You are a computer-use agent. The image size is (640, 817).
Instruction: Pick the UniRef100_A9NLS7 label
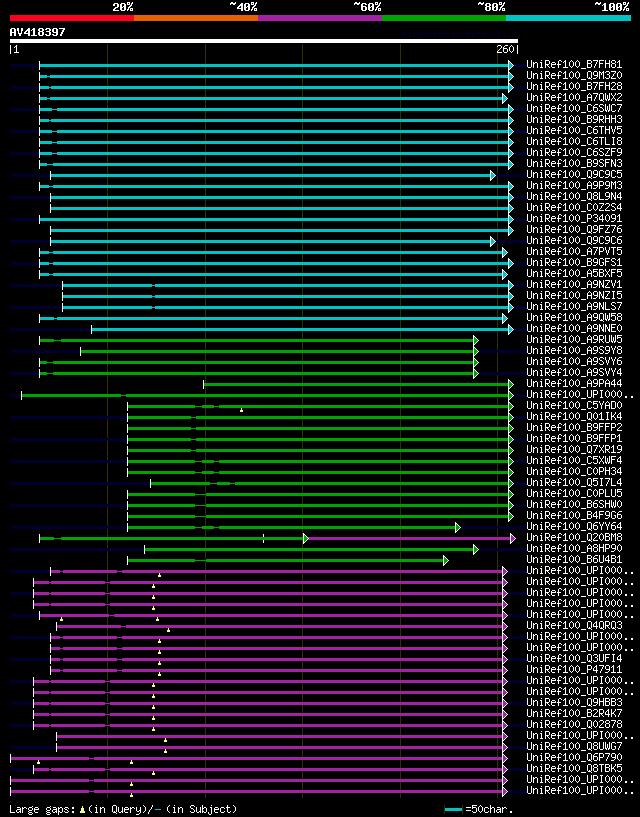coord(574,306)
